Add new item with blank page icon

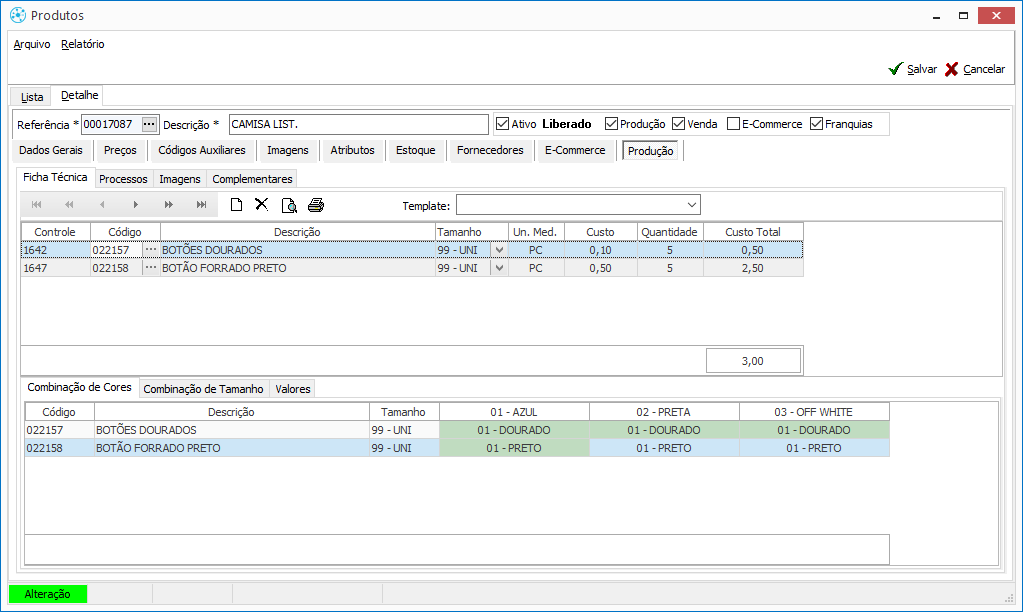pyautogui.click(x=236, y=205)
